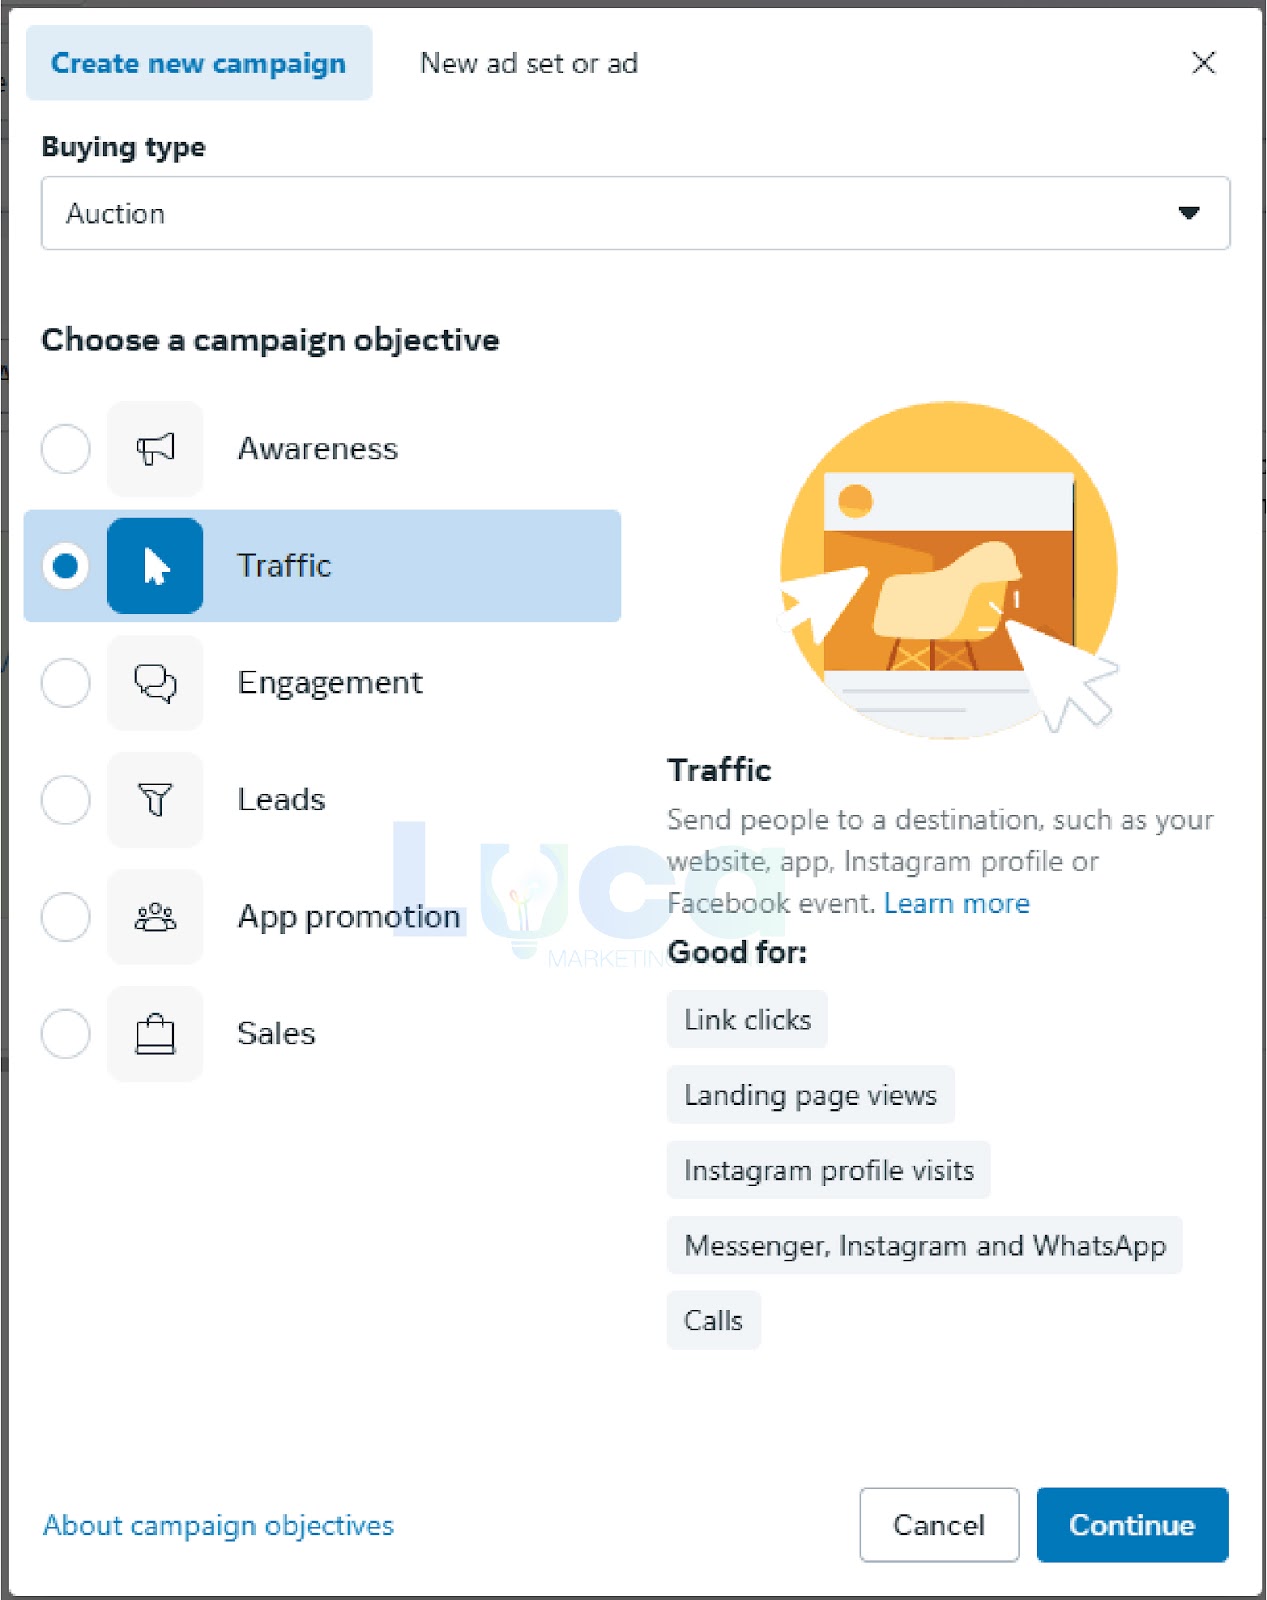Viewport: 1267px width, 1600px height.
Task: Select the Sales radio button
Action: [x=66, y=1034]
